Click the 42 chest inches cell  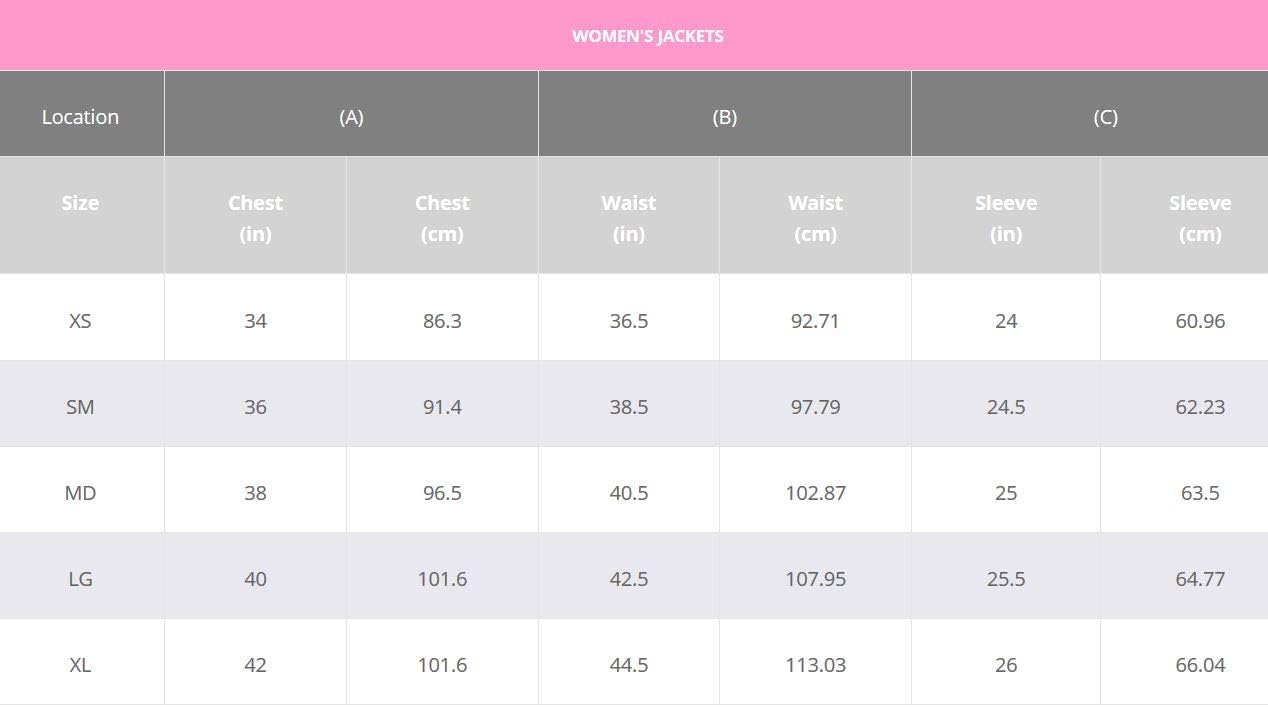coord(255,665)
